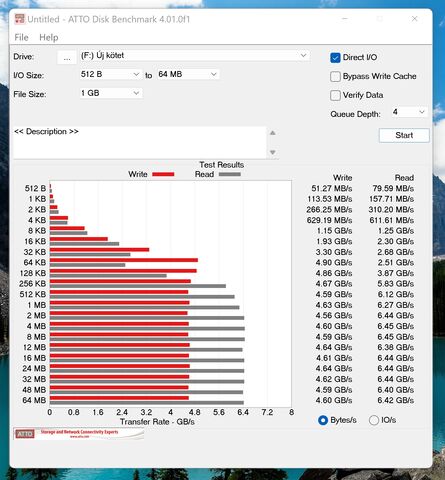Click the 2.51 GB/s read value
Image resolution: width=445 pixels, height=480 pixels.
pyautogui.click(x=396, y=263)
